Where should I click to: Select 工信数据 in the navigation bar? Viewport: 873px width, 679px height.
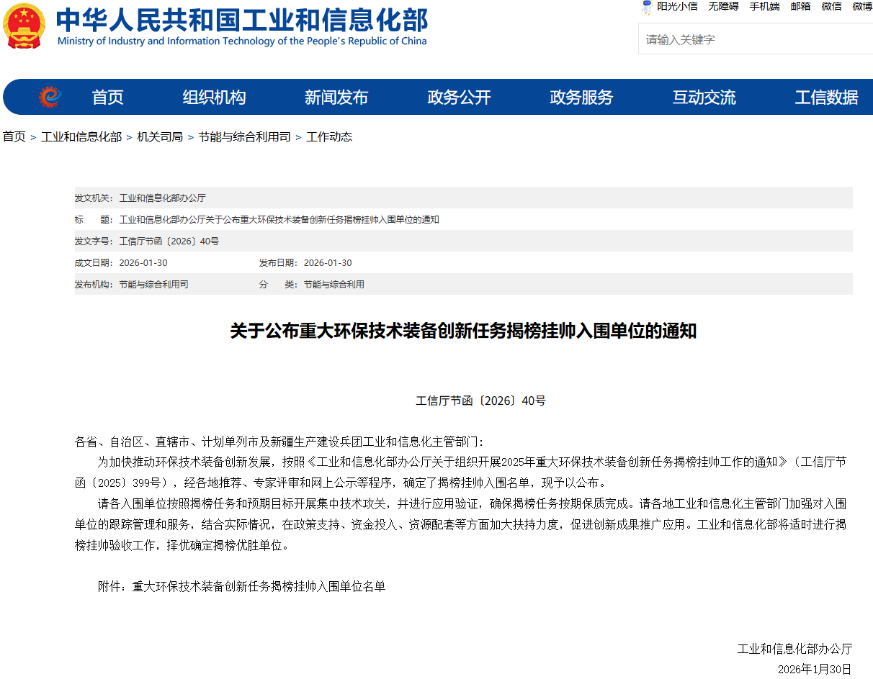(826, 97)
